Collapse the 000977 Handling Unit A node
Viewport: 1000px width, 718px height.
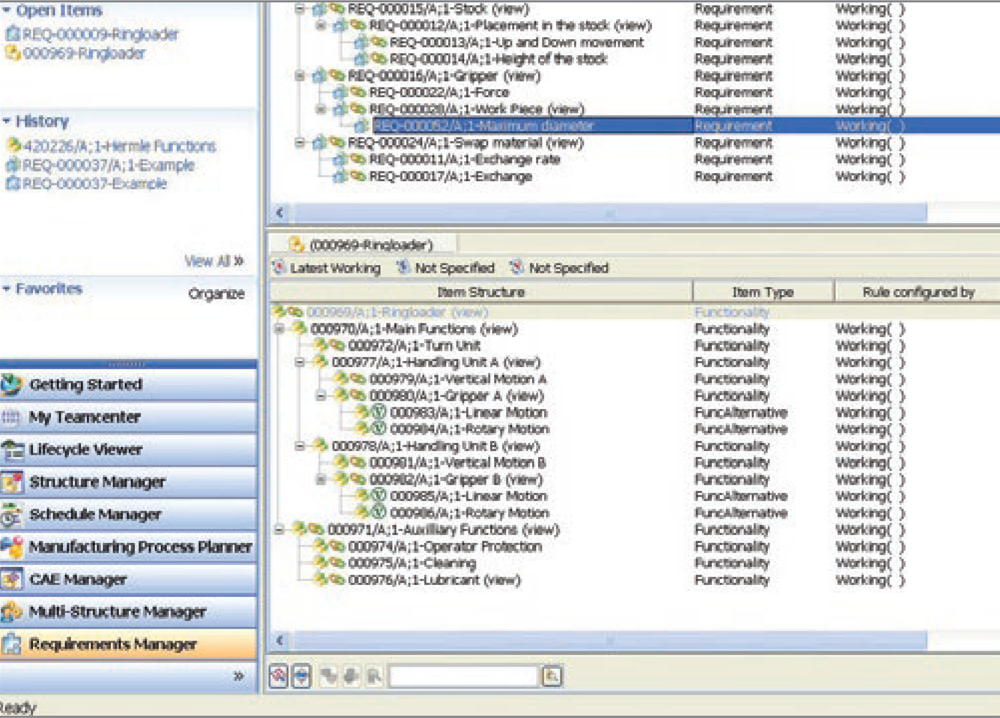300,363
